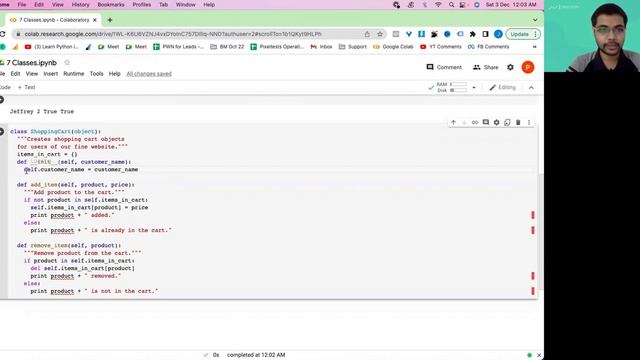
Task: Open the Inbox Gmail bookmark
Action: (321, 47)
